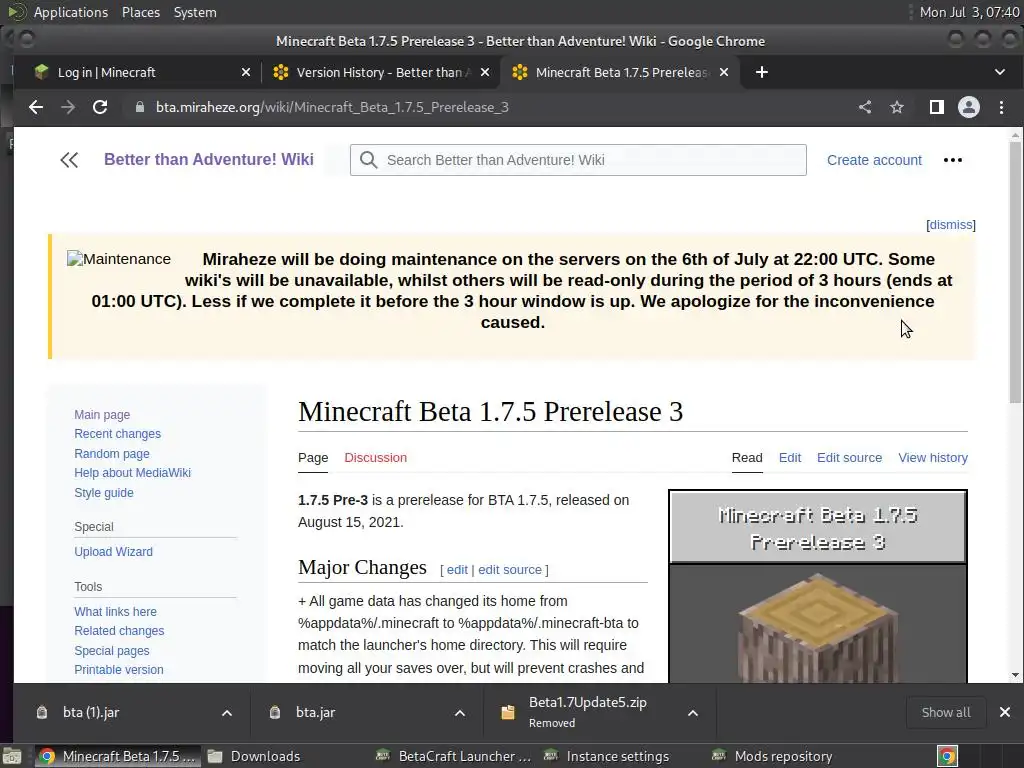Screen dimensions: 1024x768
Task: Click the Major Changes edit source link
Action: point(510,569)
